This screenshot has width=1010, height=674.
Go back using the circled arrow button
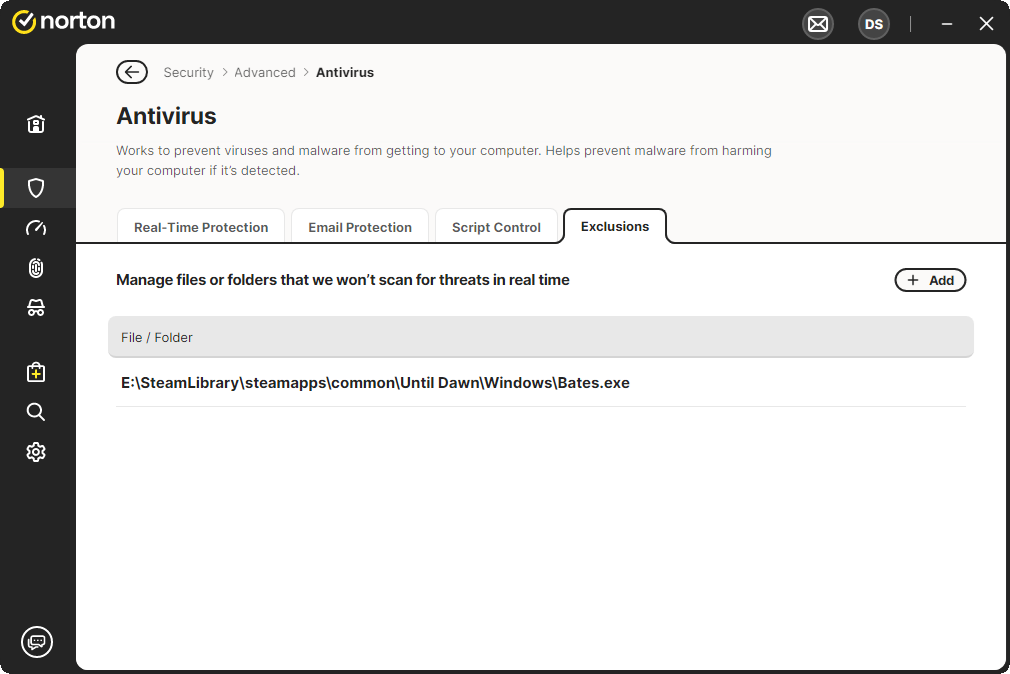pos(132,72)
